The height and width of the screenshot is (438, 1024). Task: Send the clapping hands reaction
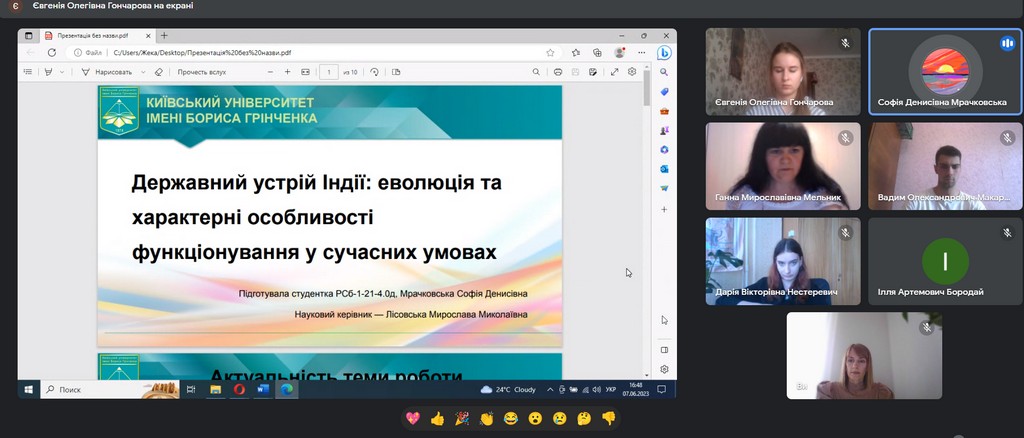[486, 418]
